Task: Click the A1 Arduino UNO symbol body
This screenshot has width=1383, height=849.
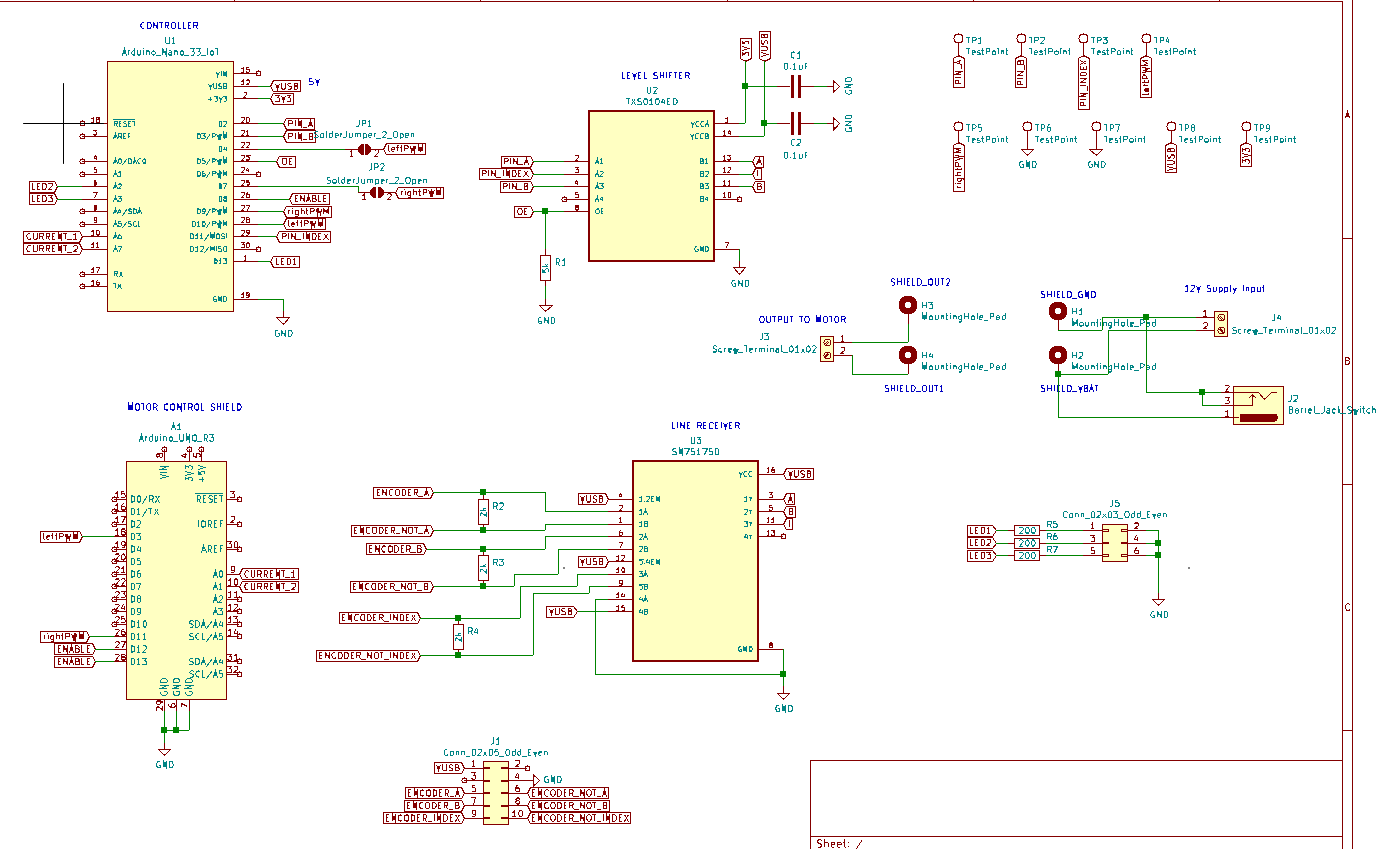Action: (x=176, y=580)
